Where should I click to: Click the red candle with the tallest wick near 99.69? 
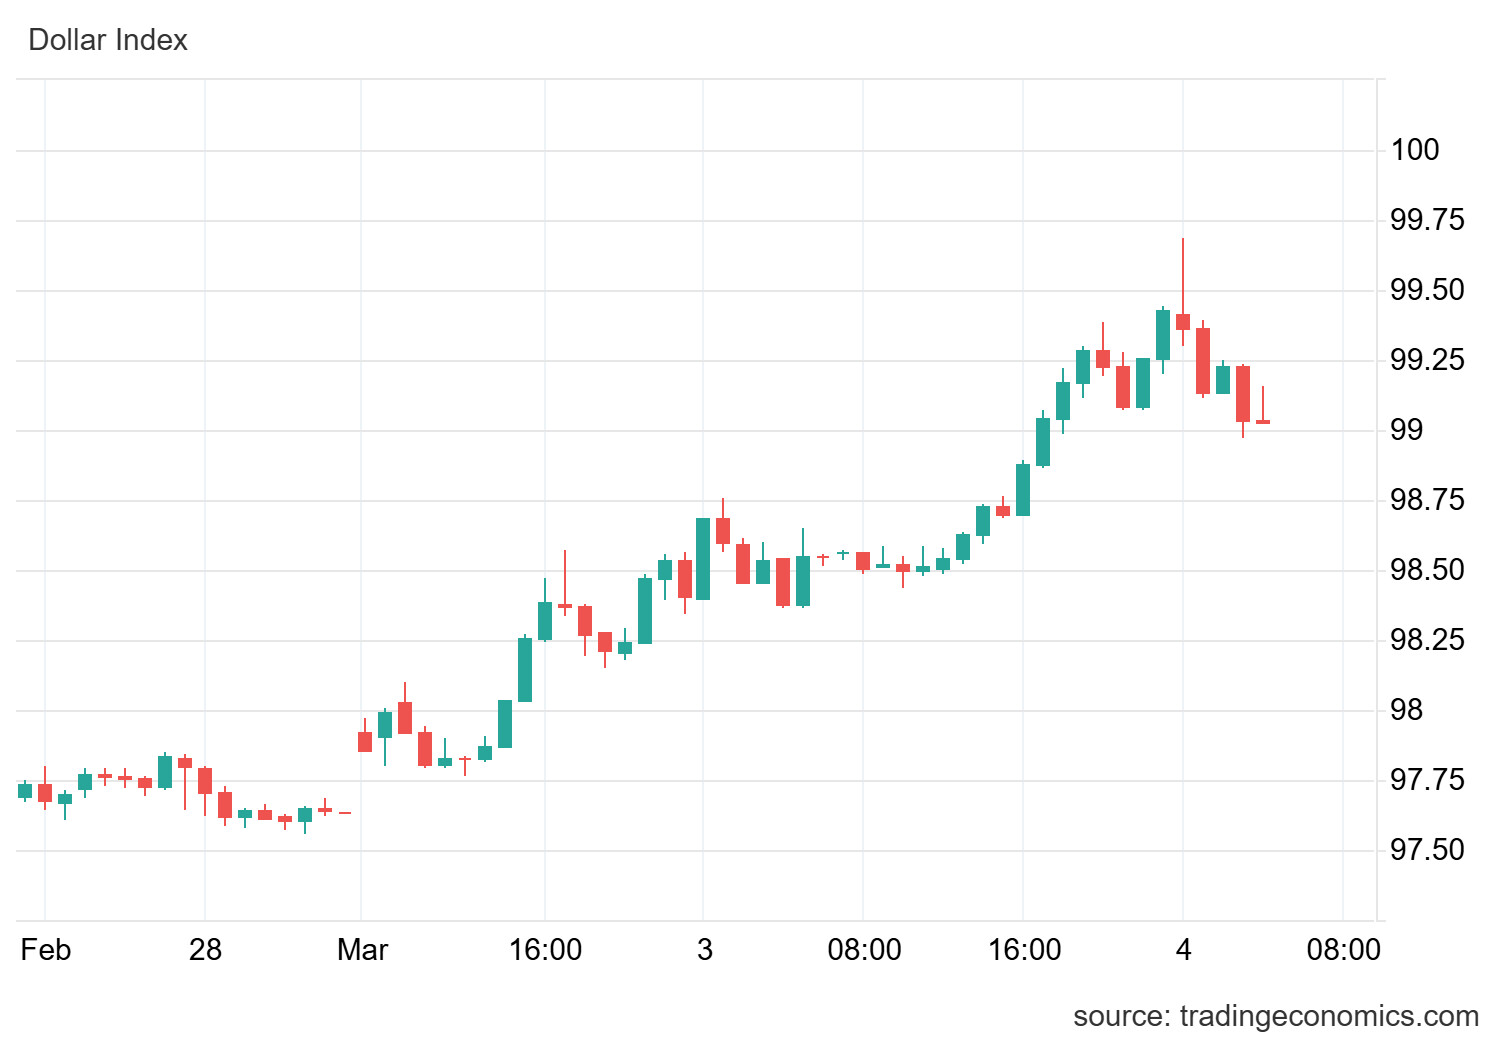(x=1183, y=321)
